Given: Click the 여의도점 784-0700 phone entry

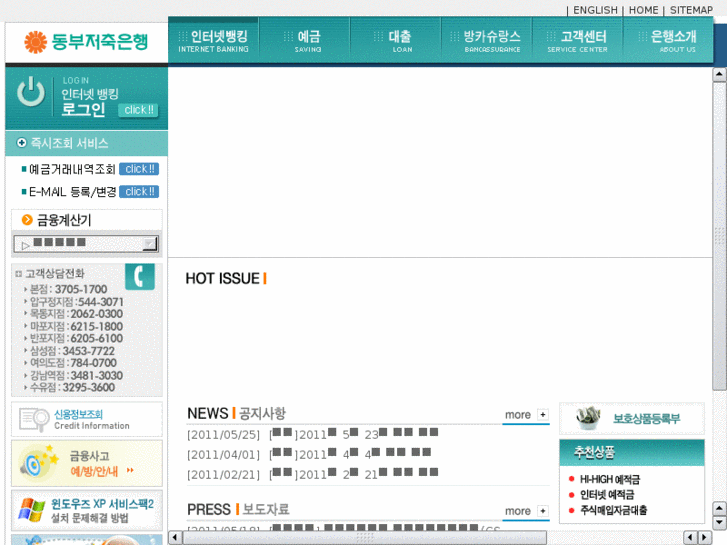Looking at the screenshot, I should coord(70,363).
